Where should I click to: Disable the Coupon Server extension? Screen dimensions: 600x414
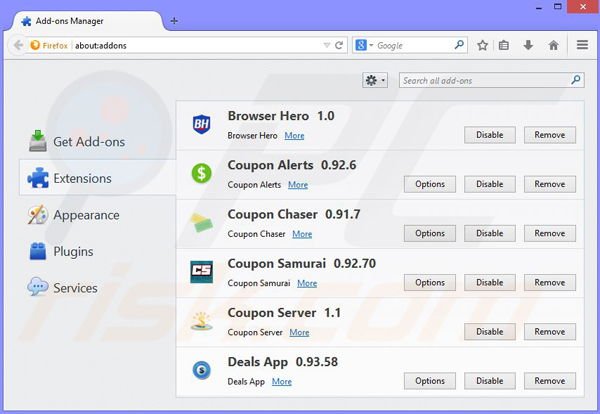[490, 332]
